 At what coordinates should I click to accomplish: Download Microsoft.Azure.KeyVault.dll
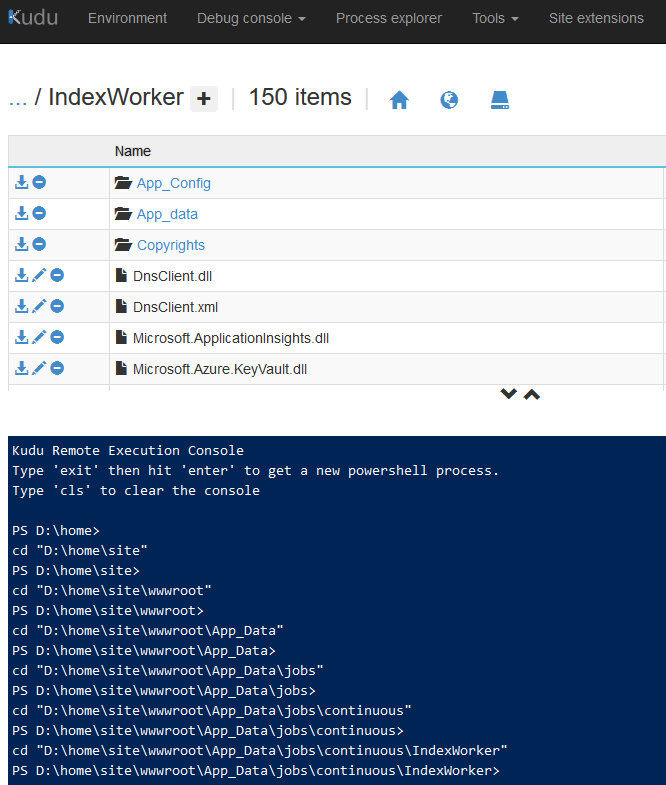tap(21, 368)
